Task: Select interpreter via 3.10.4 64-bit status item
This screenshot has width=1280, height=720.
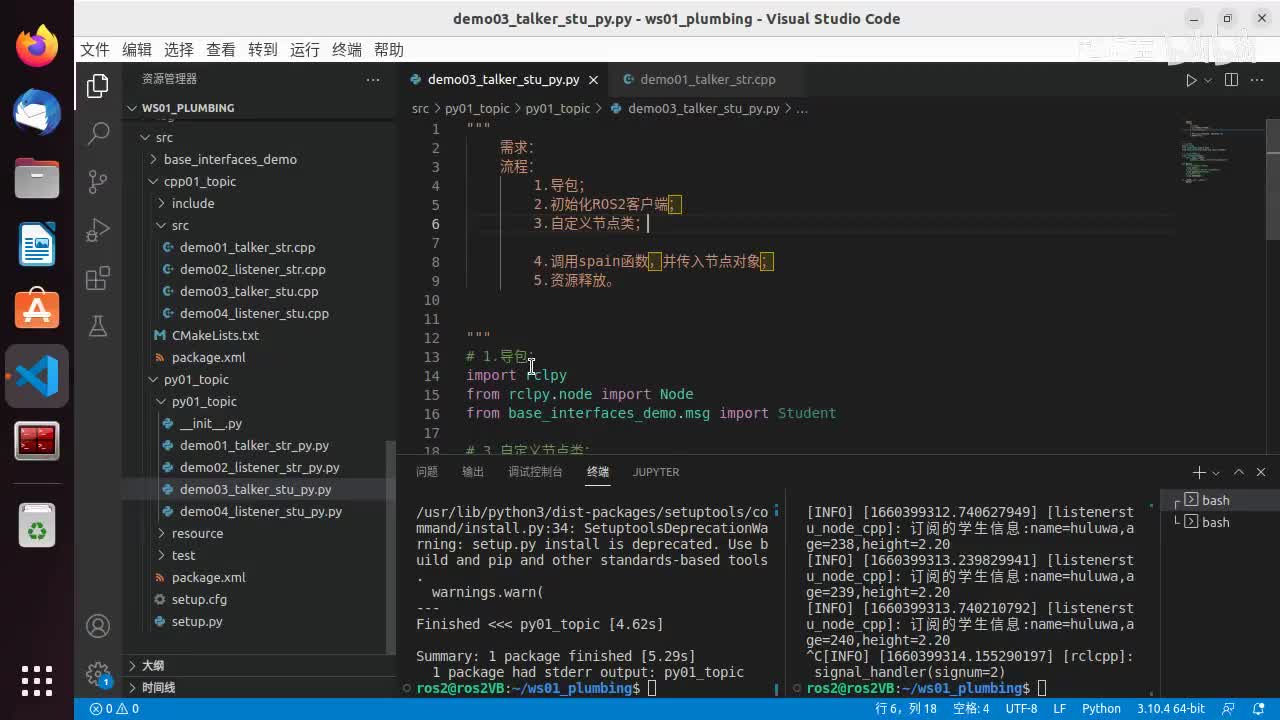Action: click(1170, 709)
